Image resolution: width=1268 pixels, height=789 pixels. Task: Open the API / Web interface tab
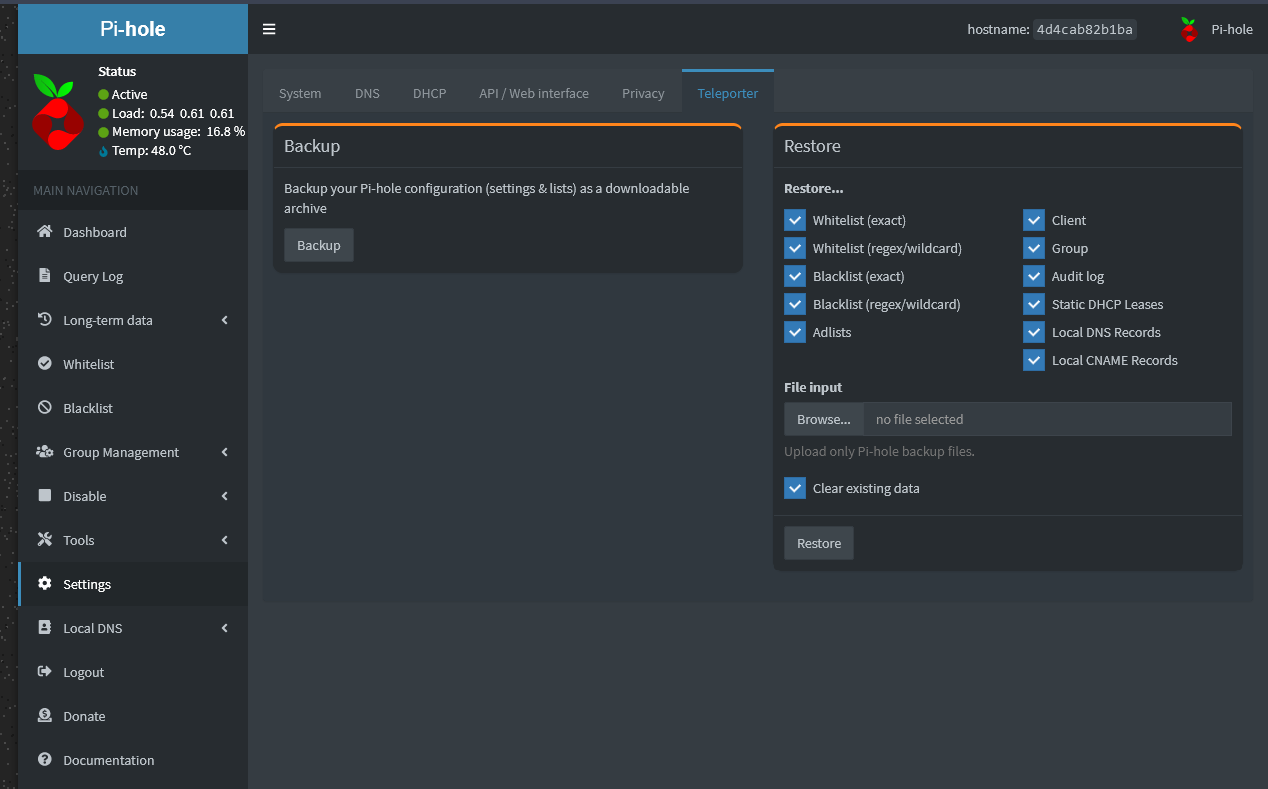[x=534, y=93]
